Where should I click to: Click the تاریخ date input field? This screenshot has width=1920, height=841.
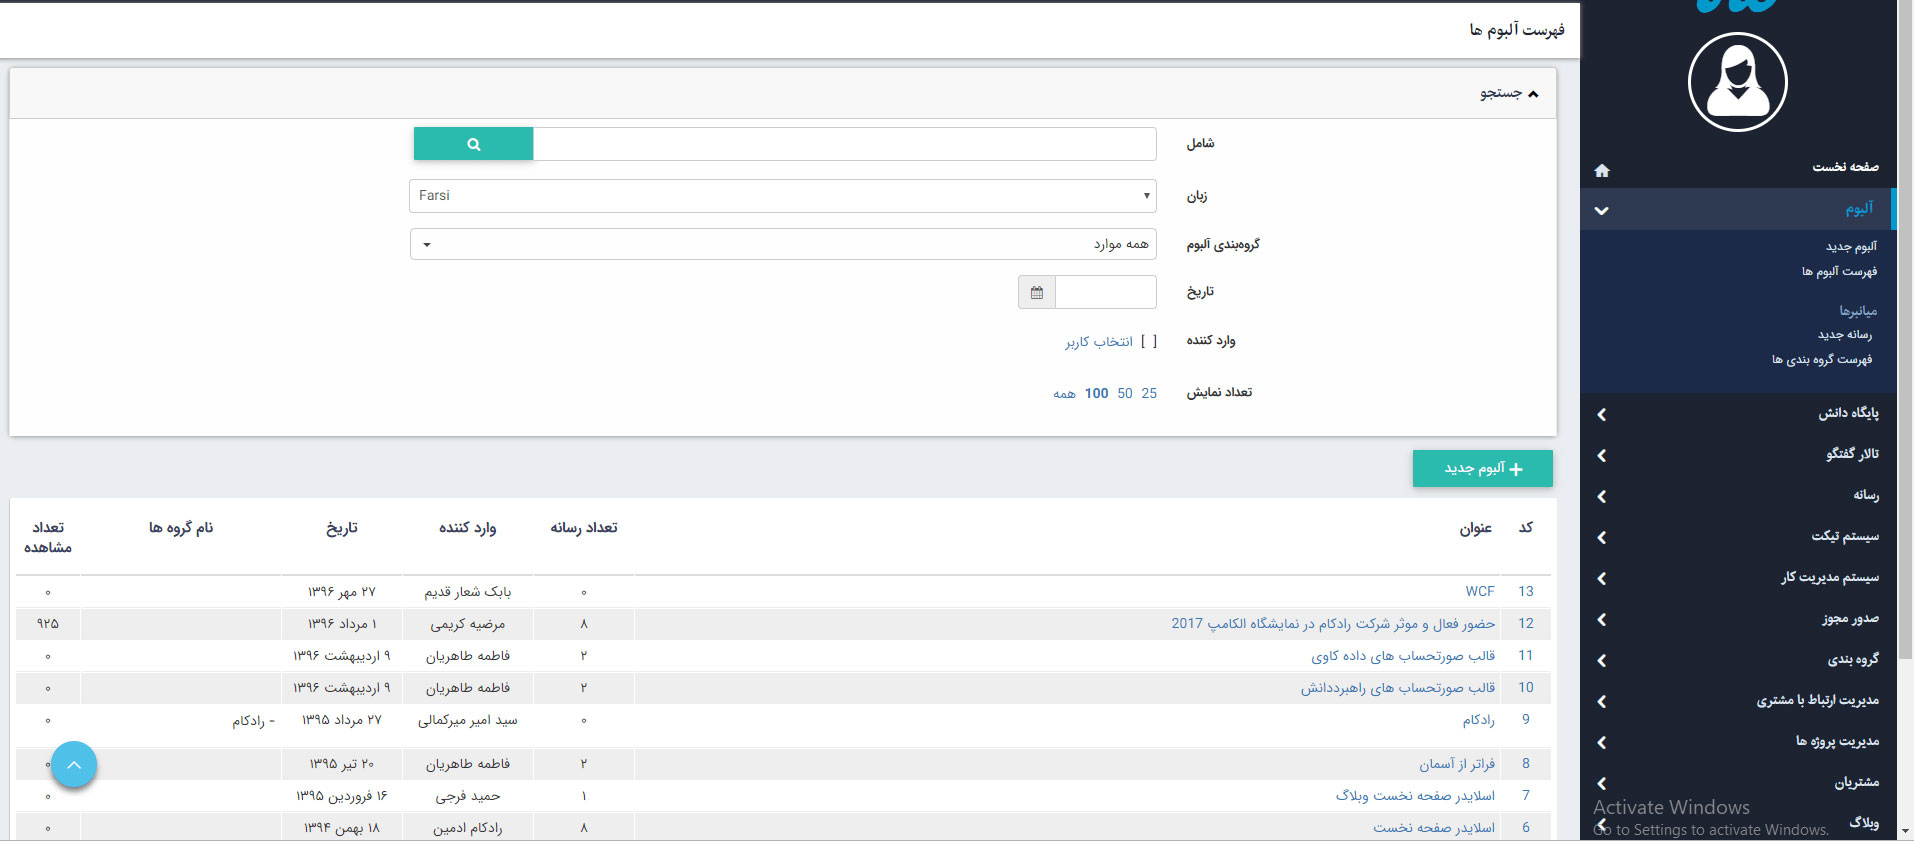1105,292
